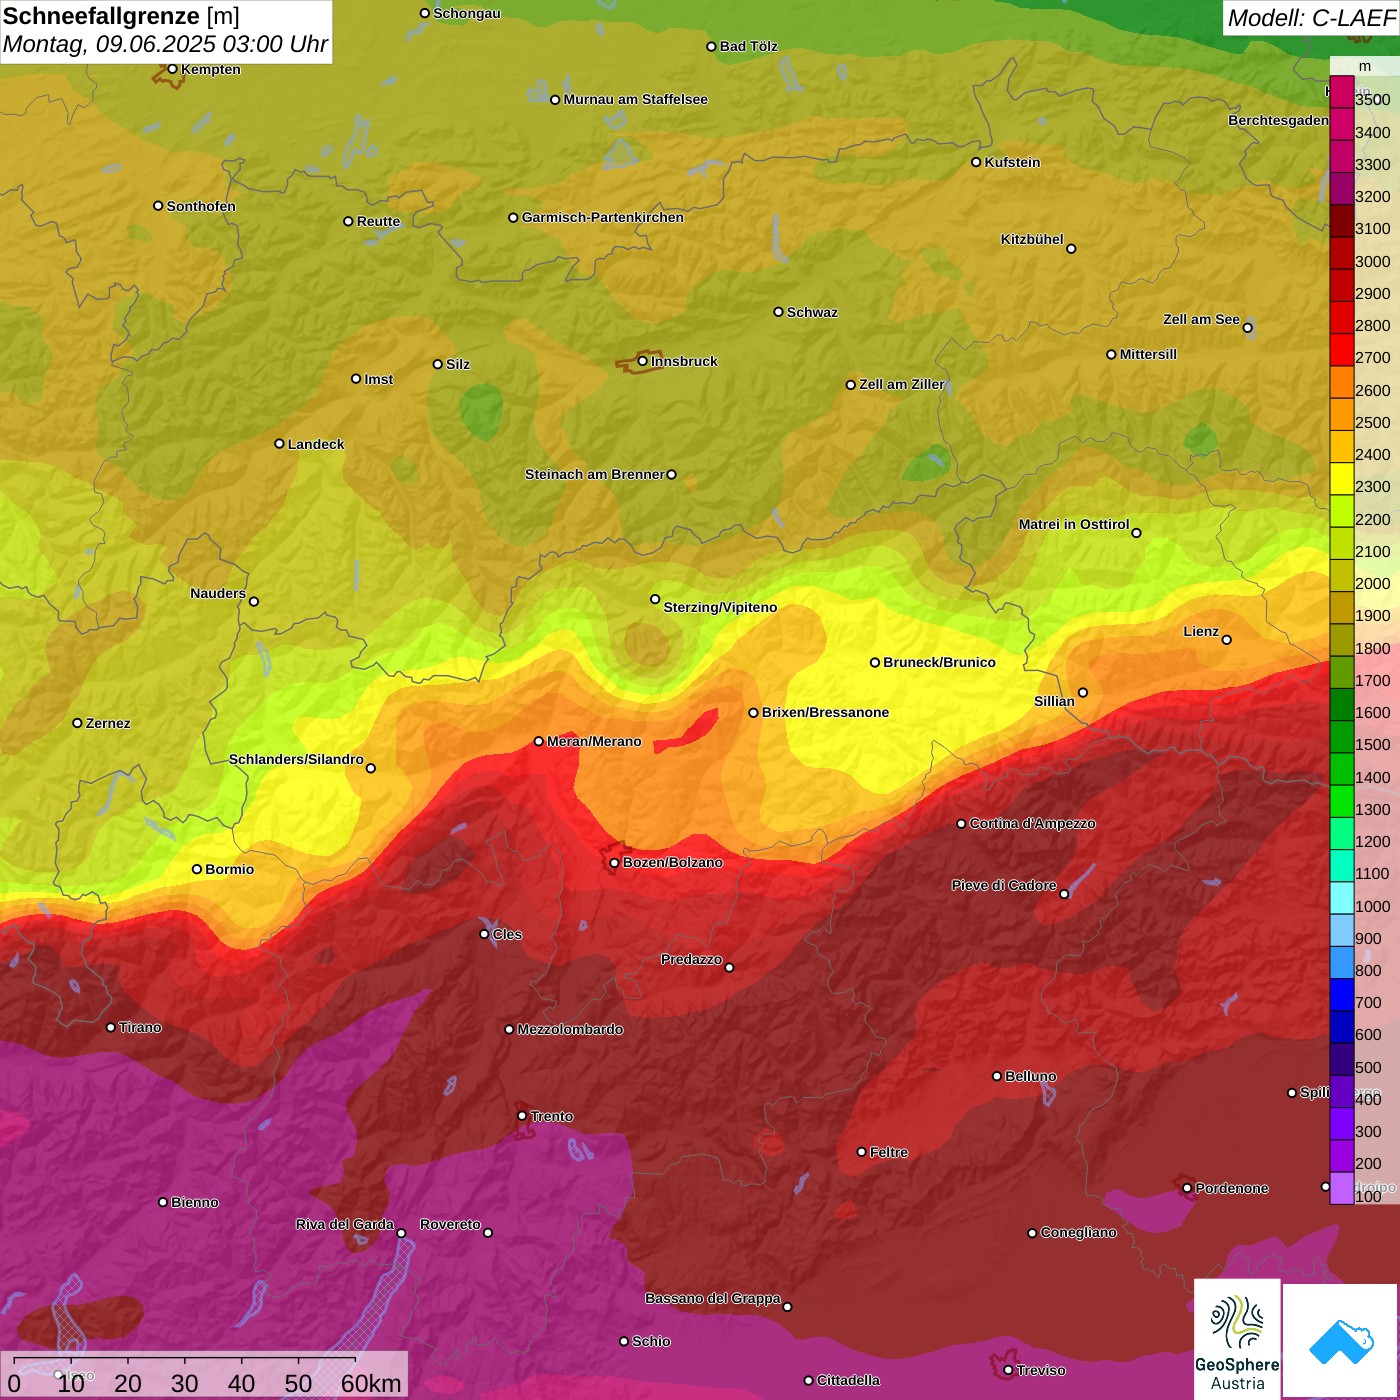Click the blue legend swatch beside 700

1341,996
